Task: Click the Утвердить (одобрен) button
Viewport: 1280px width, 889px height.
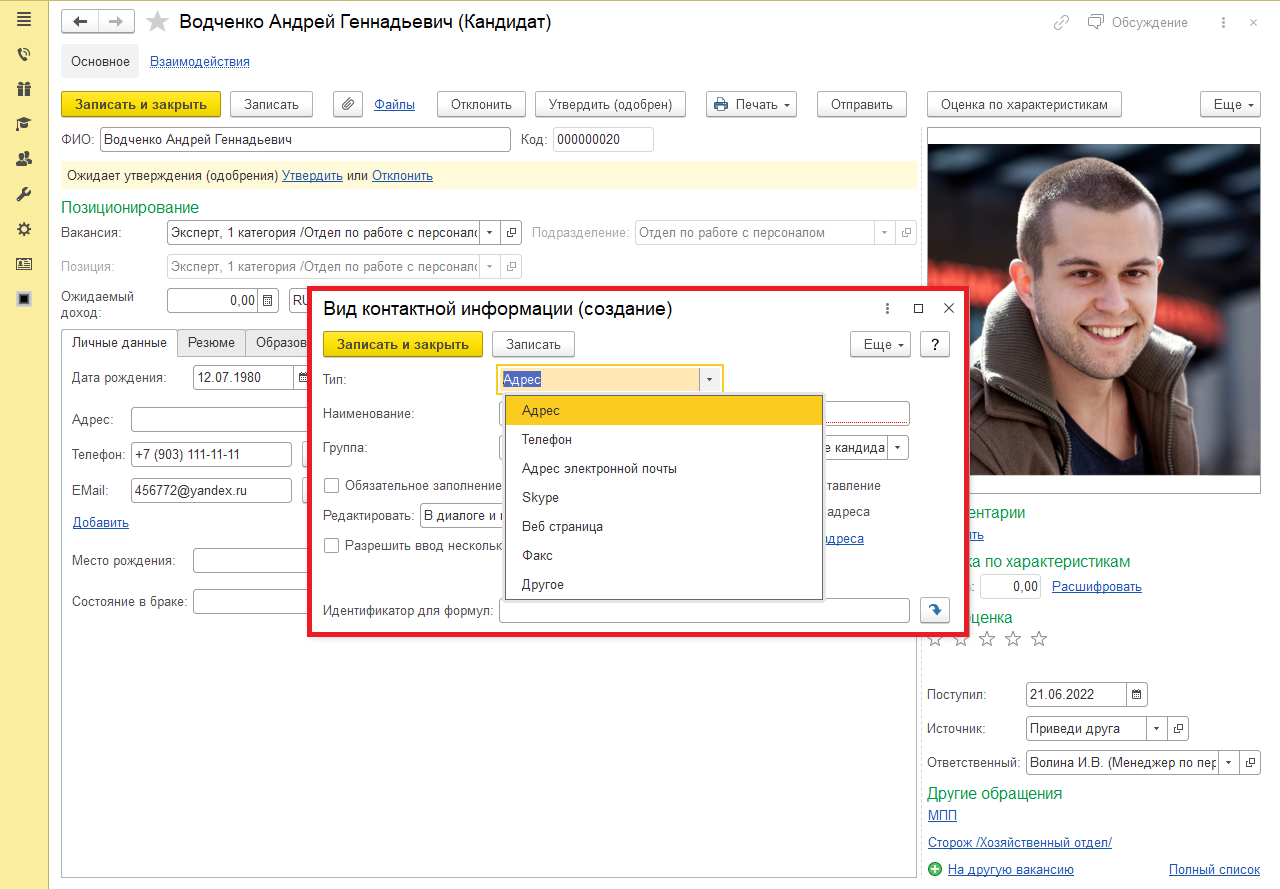Action: (x=610, y=104)
